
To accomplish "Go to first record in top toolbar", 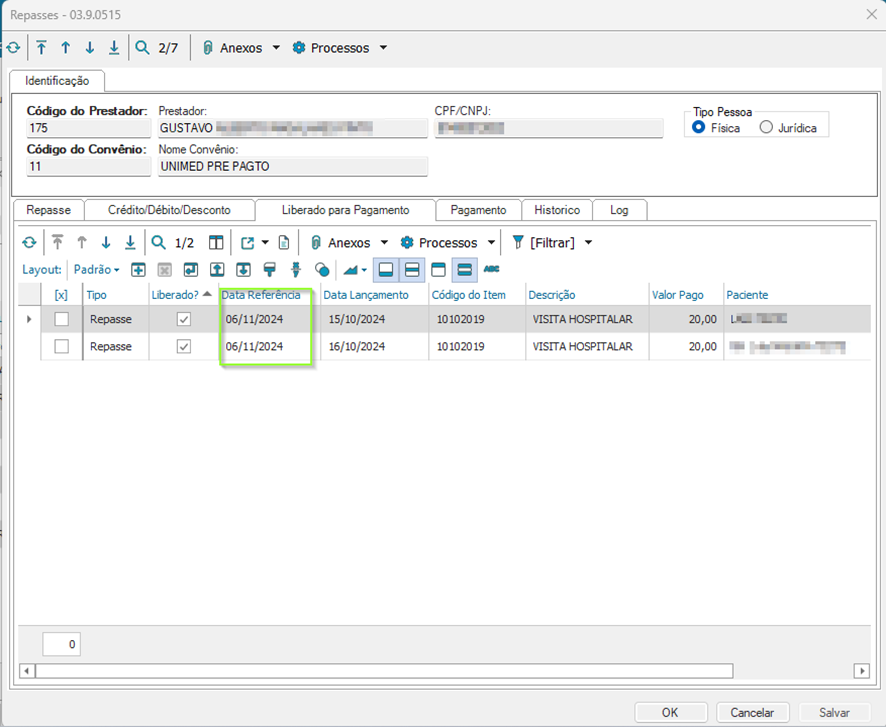I will (41, 48).
